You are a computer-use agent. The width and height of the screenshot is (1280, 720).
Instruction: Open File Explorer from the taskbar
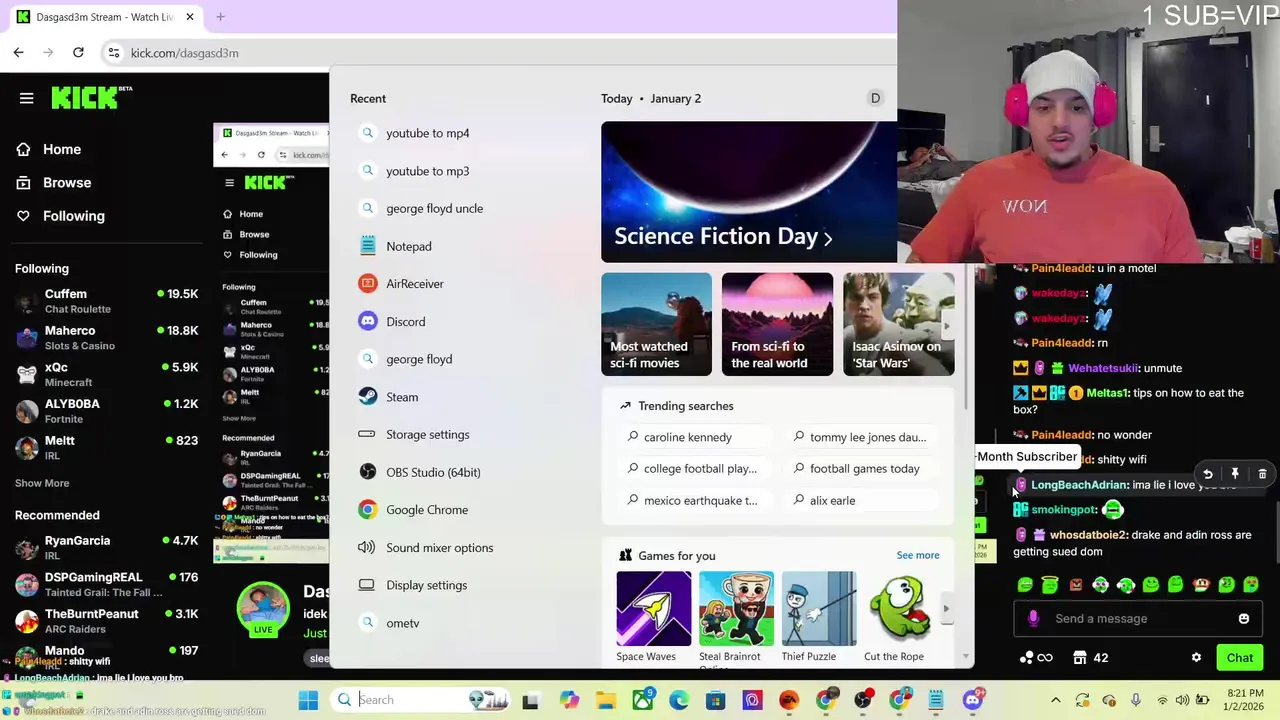606,700
